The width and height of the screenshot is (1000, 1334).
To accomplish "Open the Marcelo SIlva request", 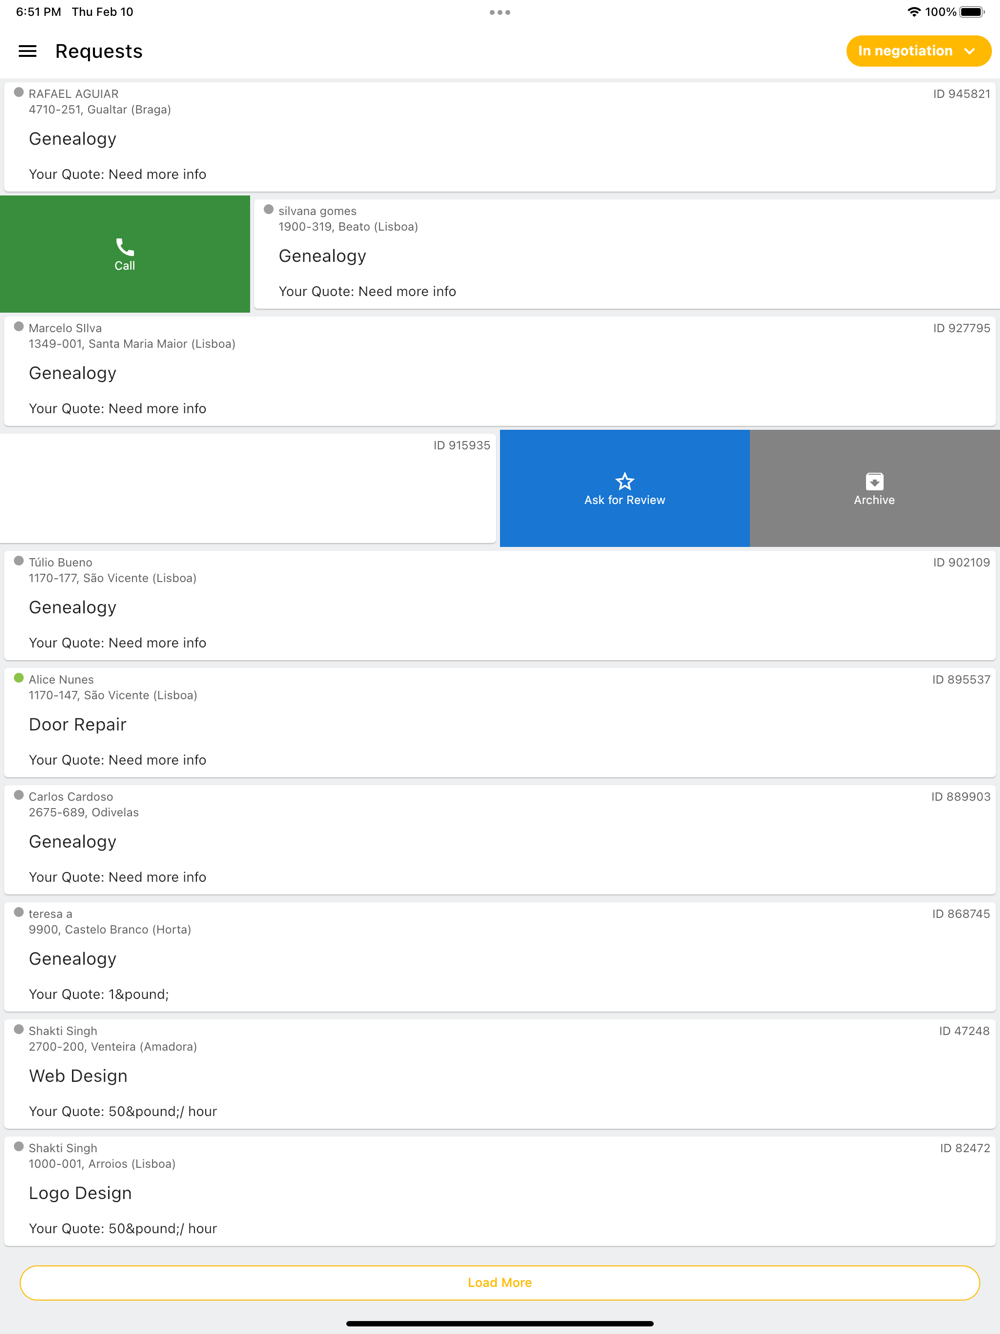I will (x=500, y=371).
